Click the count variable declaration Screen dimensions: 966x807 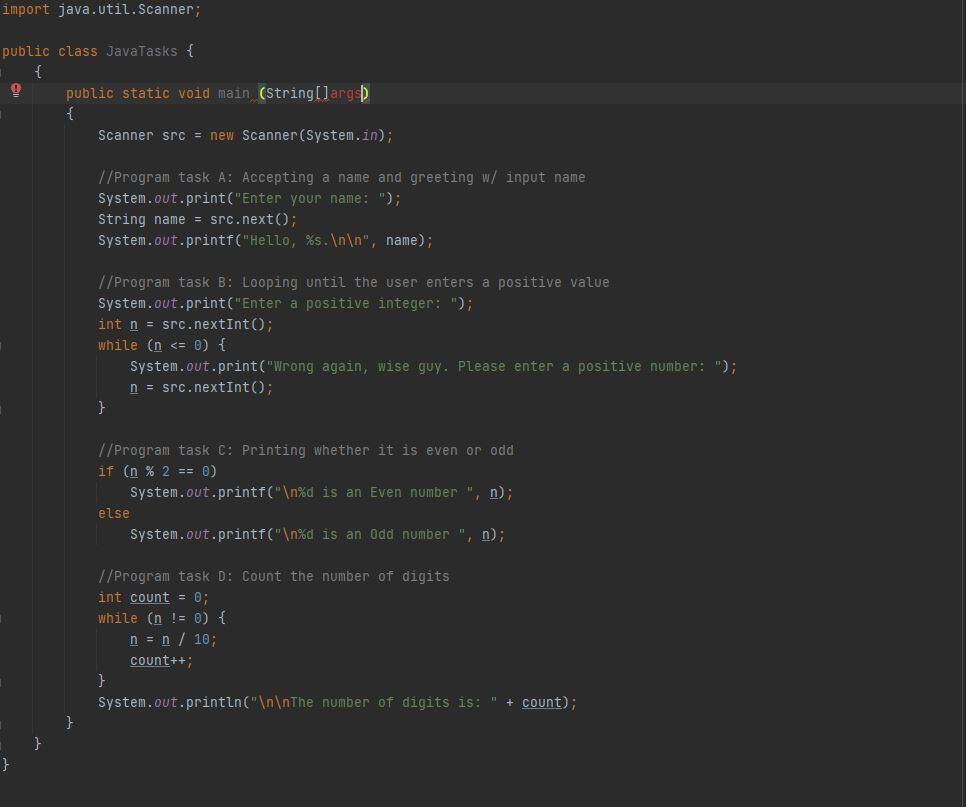point(148,597)
